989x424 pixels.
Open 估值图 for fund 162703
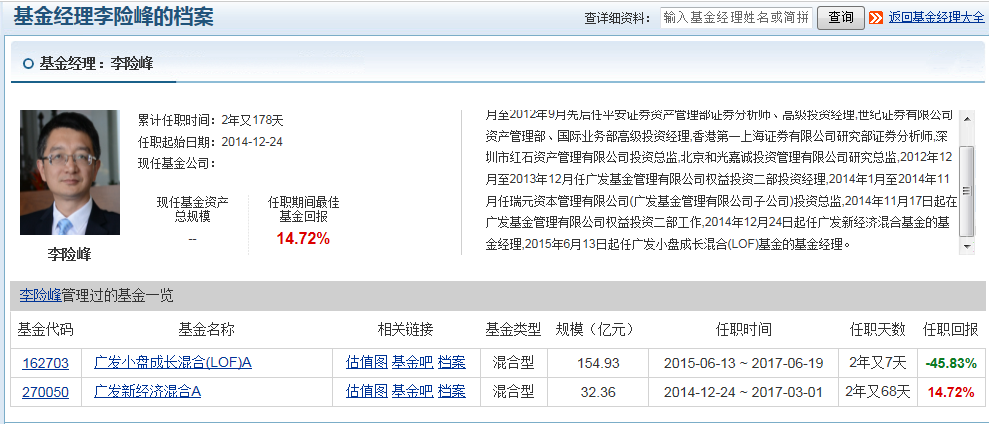tap(366, 363)
